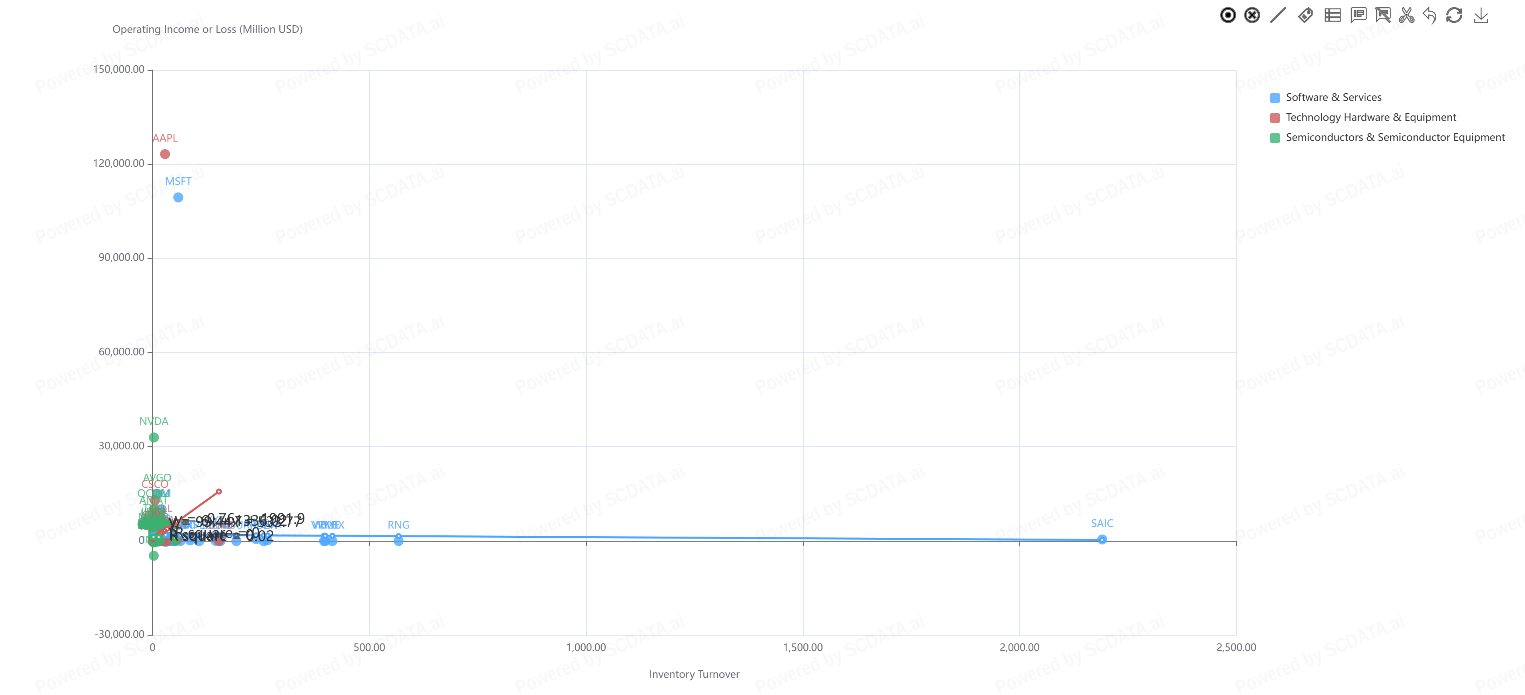1525x695 pixels.
Task: Open the data table view icon
Action: click(x=1332, y=15)
